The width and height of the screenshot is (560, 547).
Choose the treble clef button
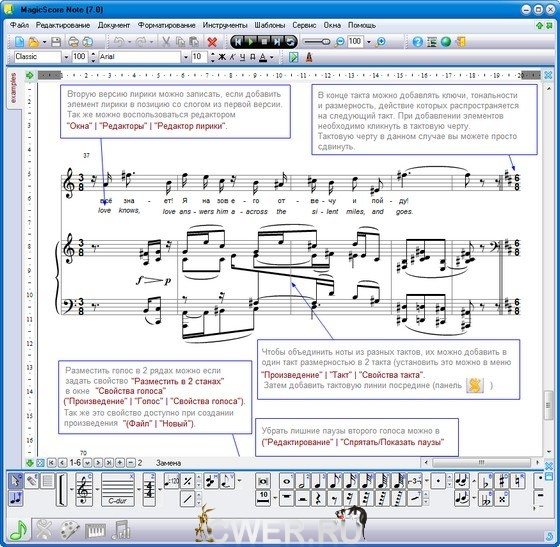coord(84,490)
